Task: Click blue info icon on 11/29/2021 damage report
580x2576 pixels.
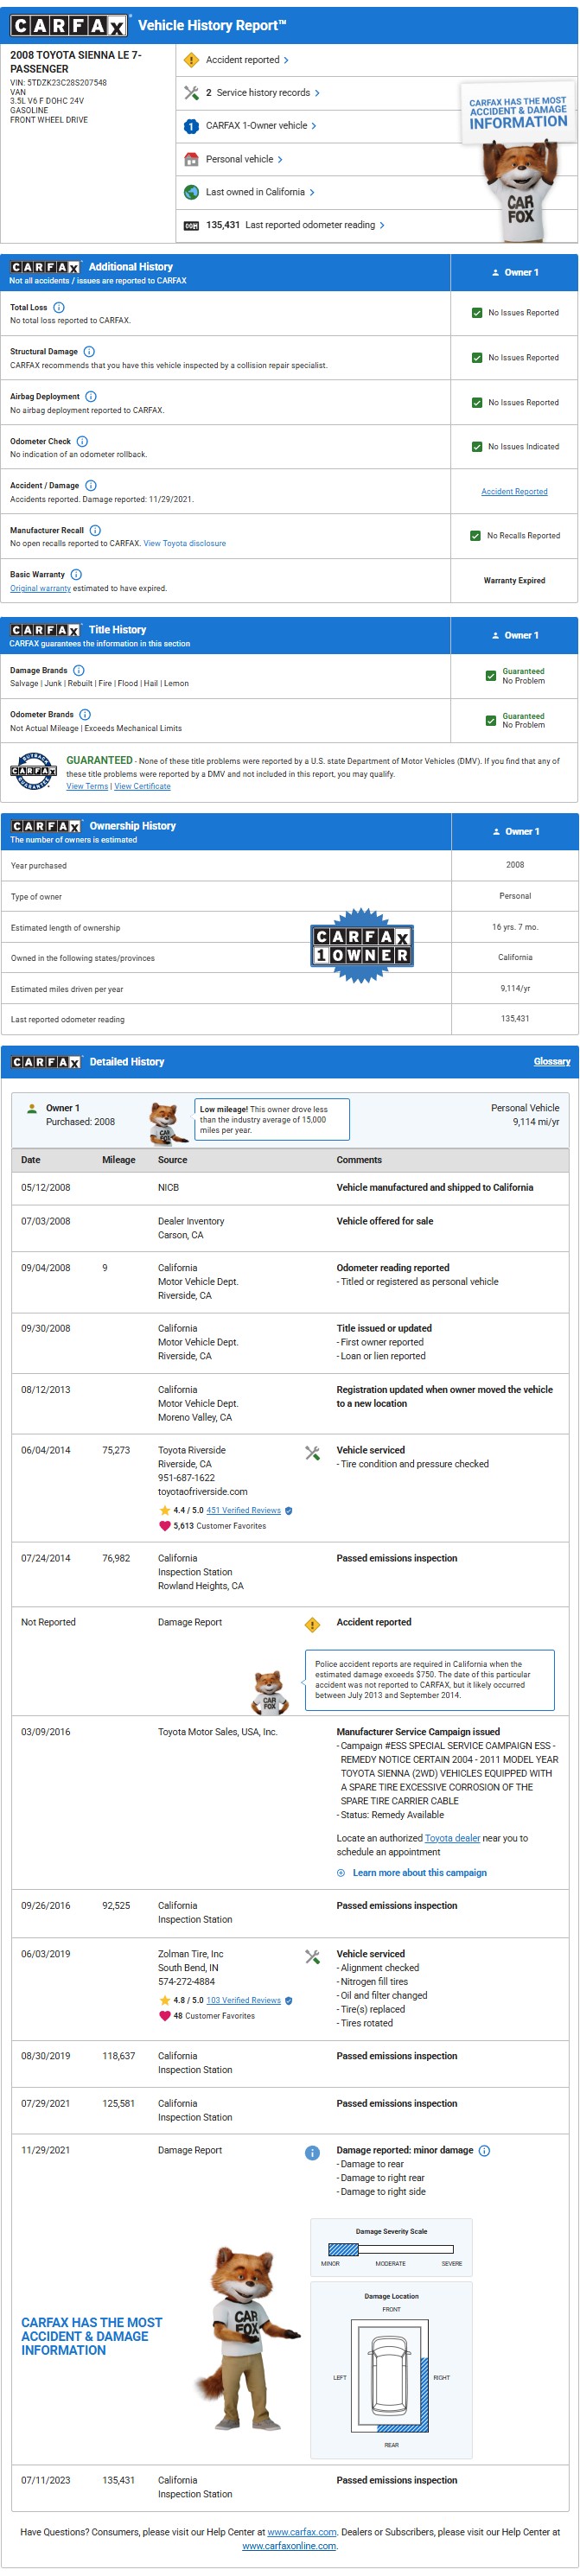Action: [x=312, y=2153]
